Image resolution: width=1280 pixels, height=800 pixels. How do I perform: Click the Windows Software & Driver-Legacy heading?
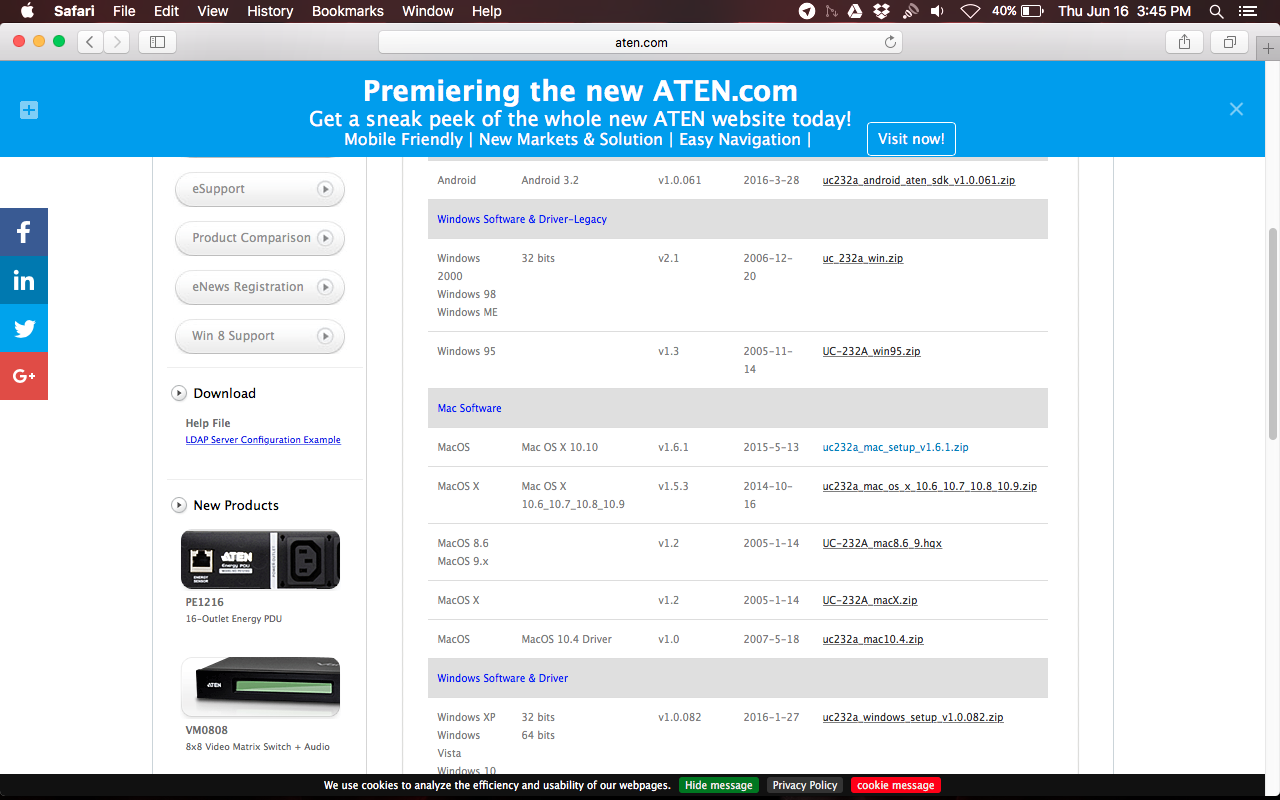tap(522, 219)
